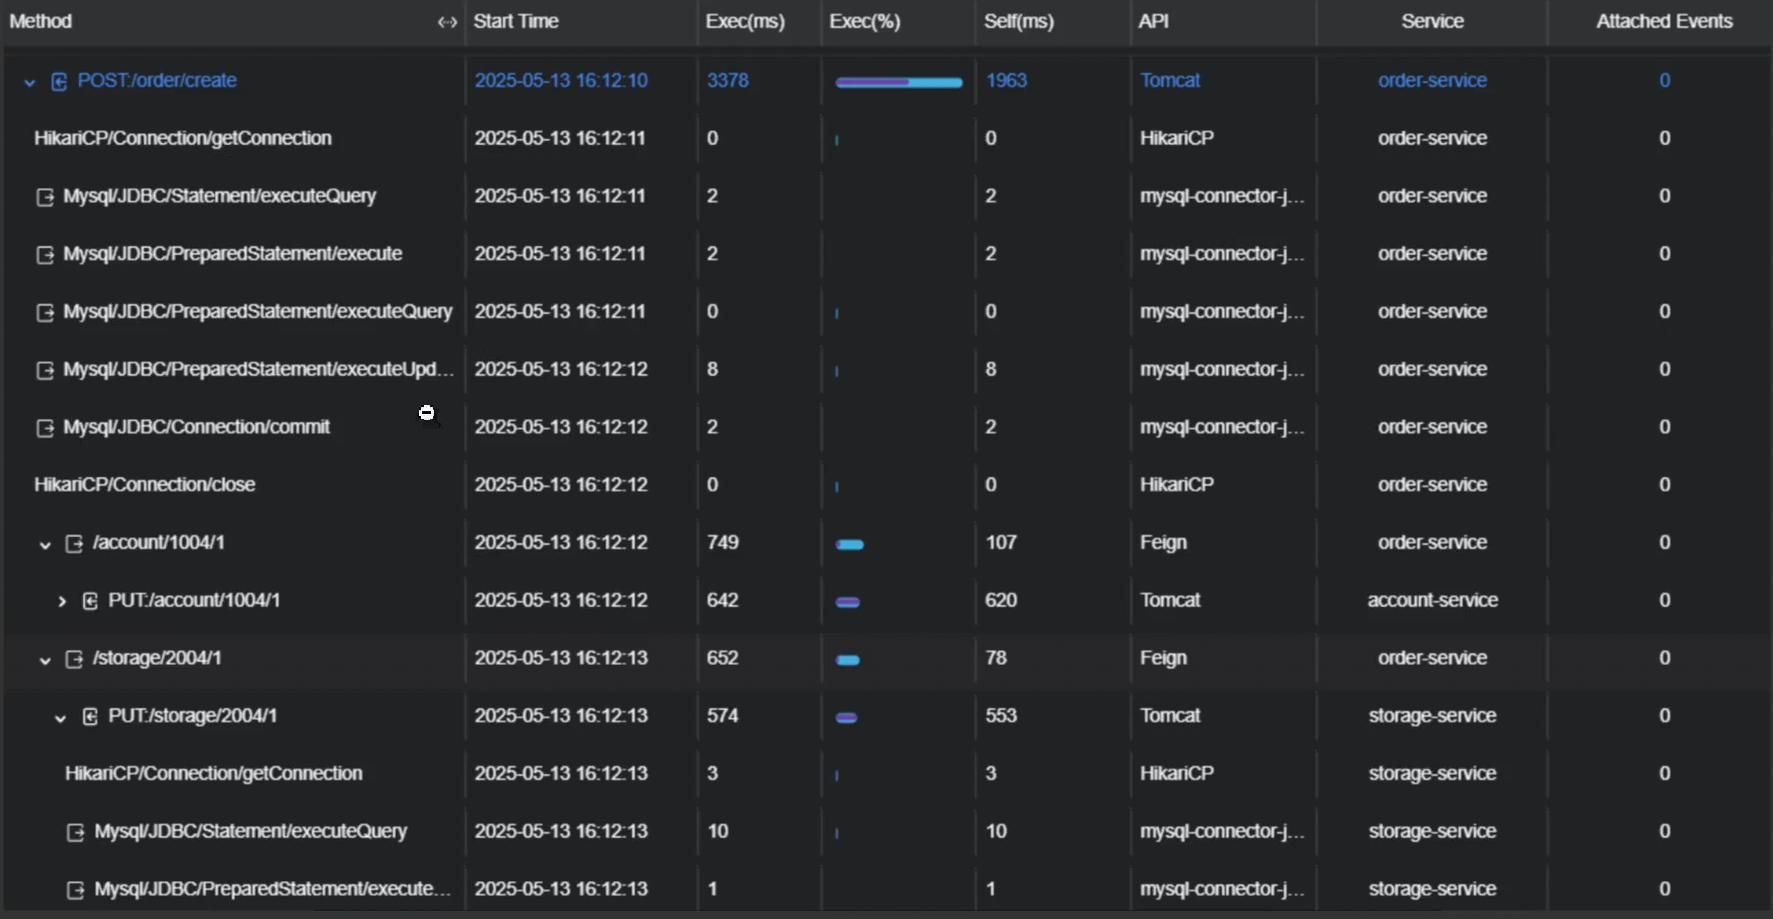Screen dimensions: 1773x919
Task: Collapse the /account/1004/1 Feign span
Action: [x=45, y=544]
